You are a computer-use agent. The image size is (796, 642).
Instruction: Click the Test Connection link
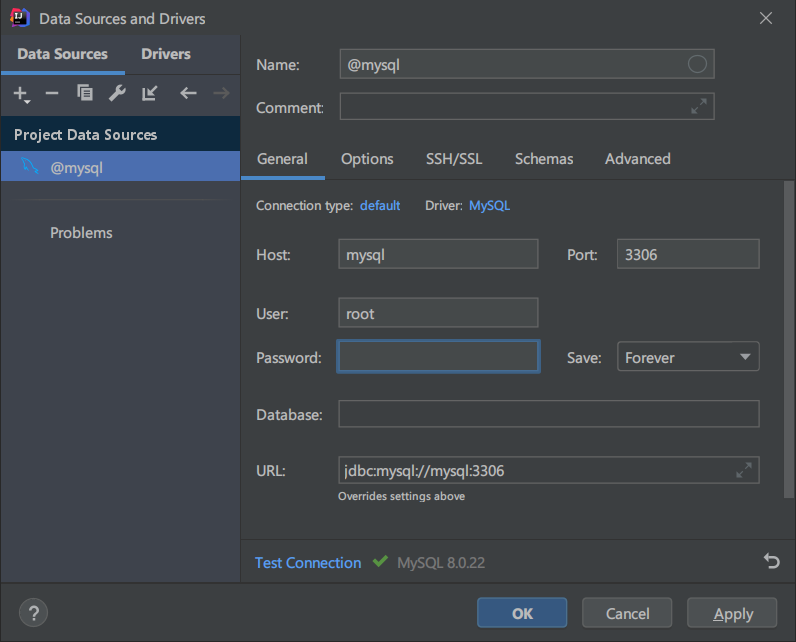pos(308,563)
